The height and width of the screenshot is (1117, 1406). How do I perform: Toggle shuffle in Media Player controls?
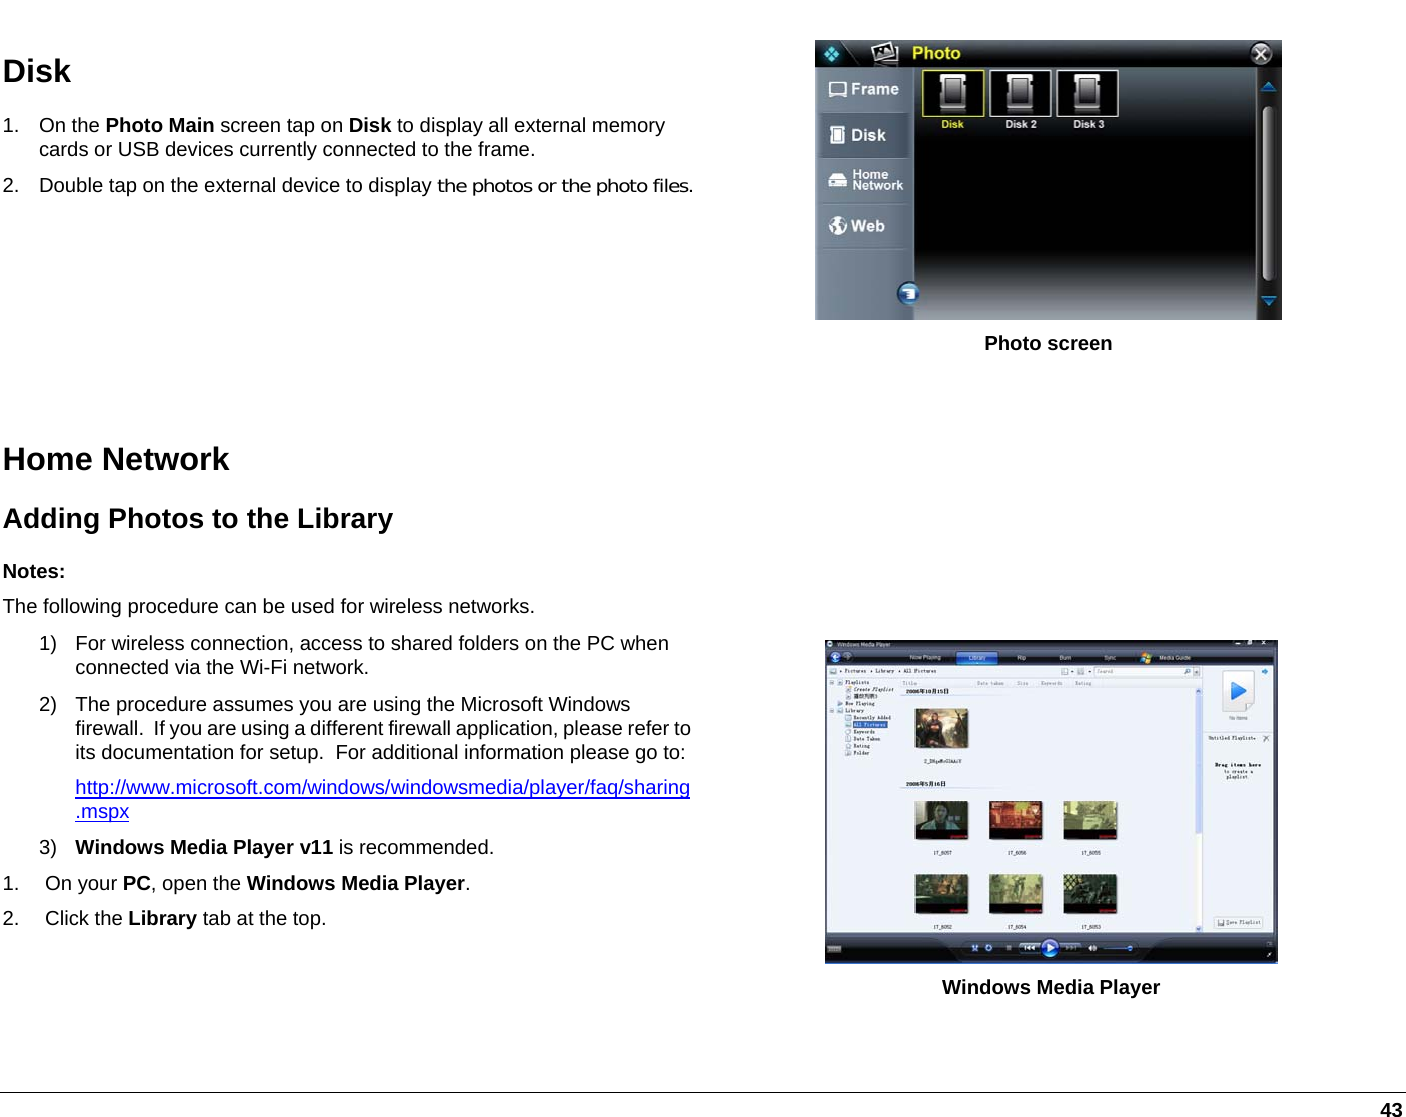pyautogui.click(x=974, y=948)
